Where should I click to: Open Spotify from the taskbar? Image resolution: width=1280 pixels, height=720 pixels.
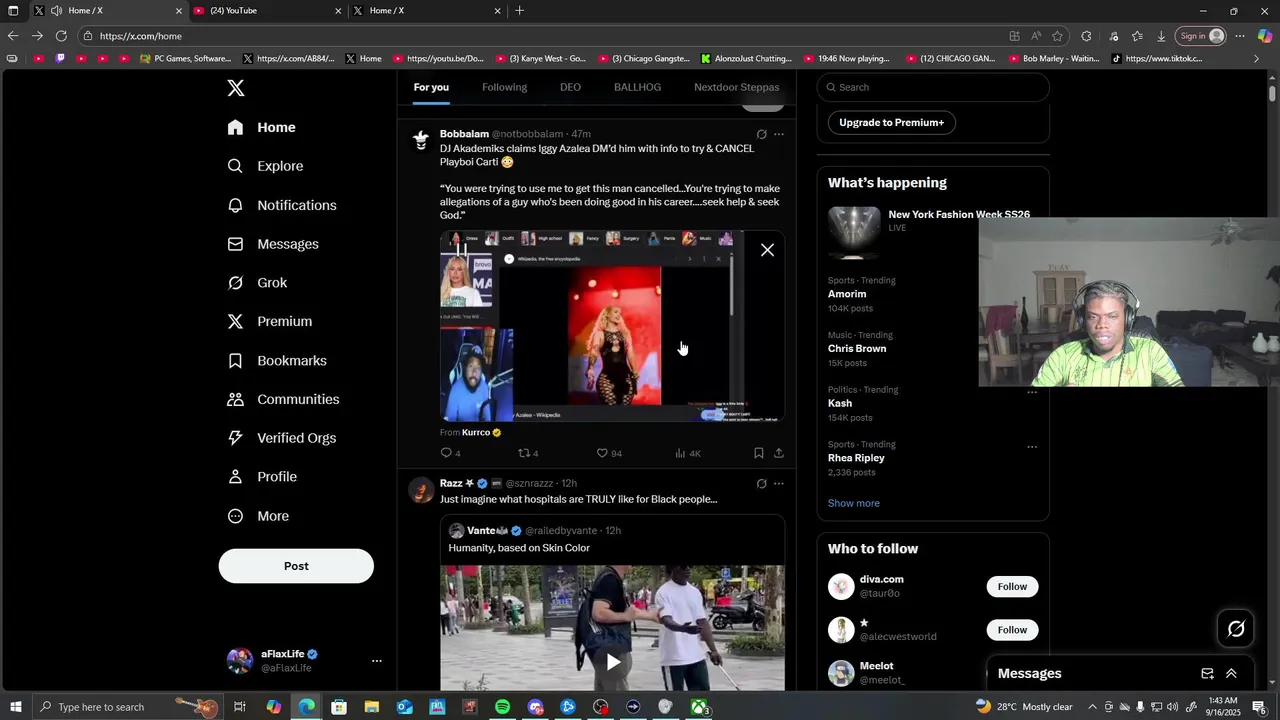point(502,707)
